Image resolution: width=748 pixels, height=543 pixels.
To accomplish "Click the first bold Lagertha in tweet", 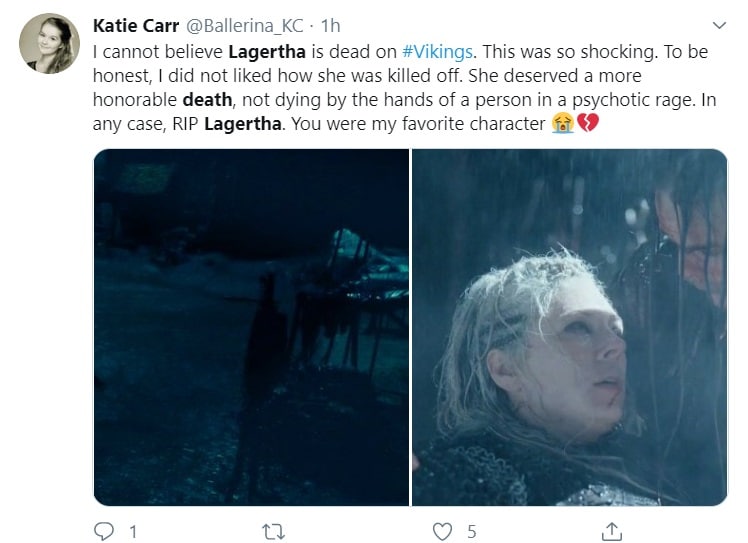I will [x=267, y=52].
